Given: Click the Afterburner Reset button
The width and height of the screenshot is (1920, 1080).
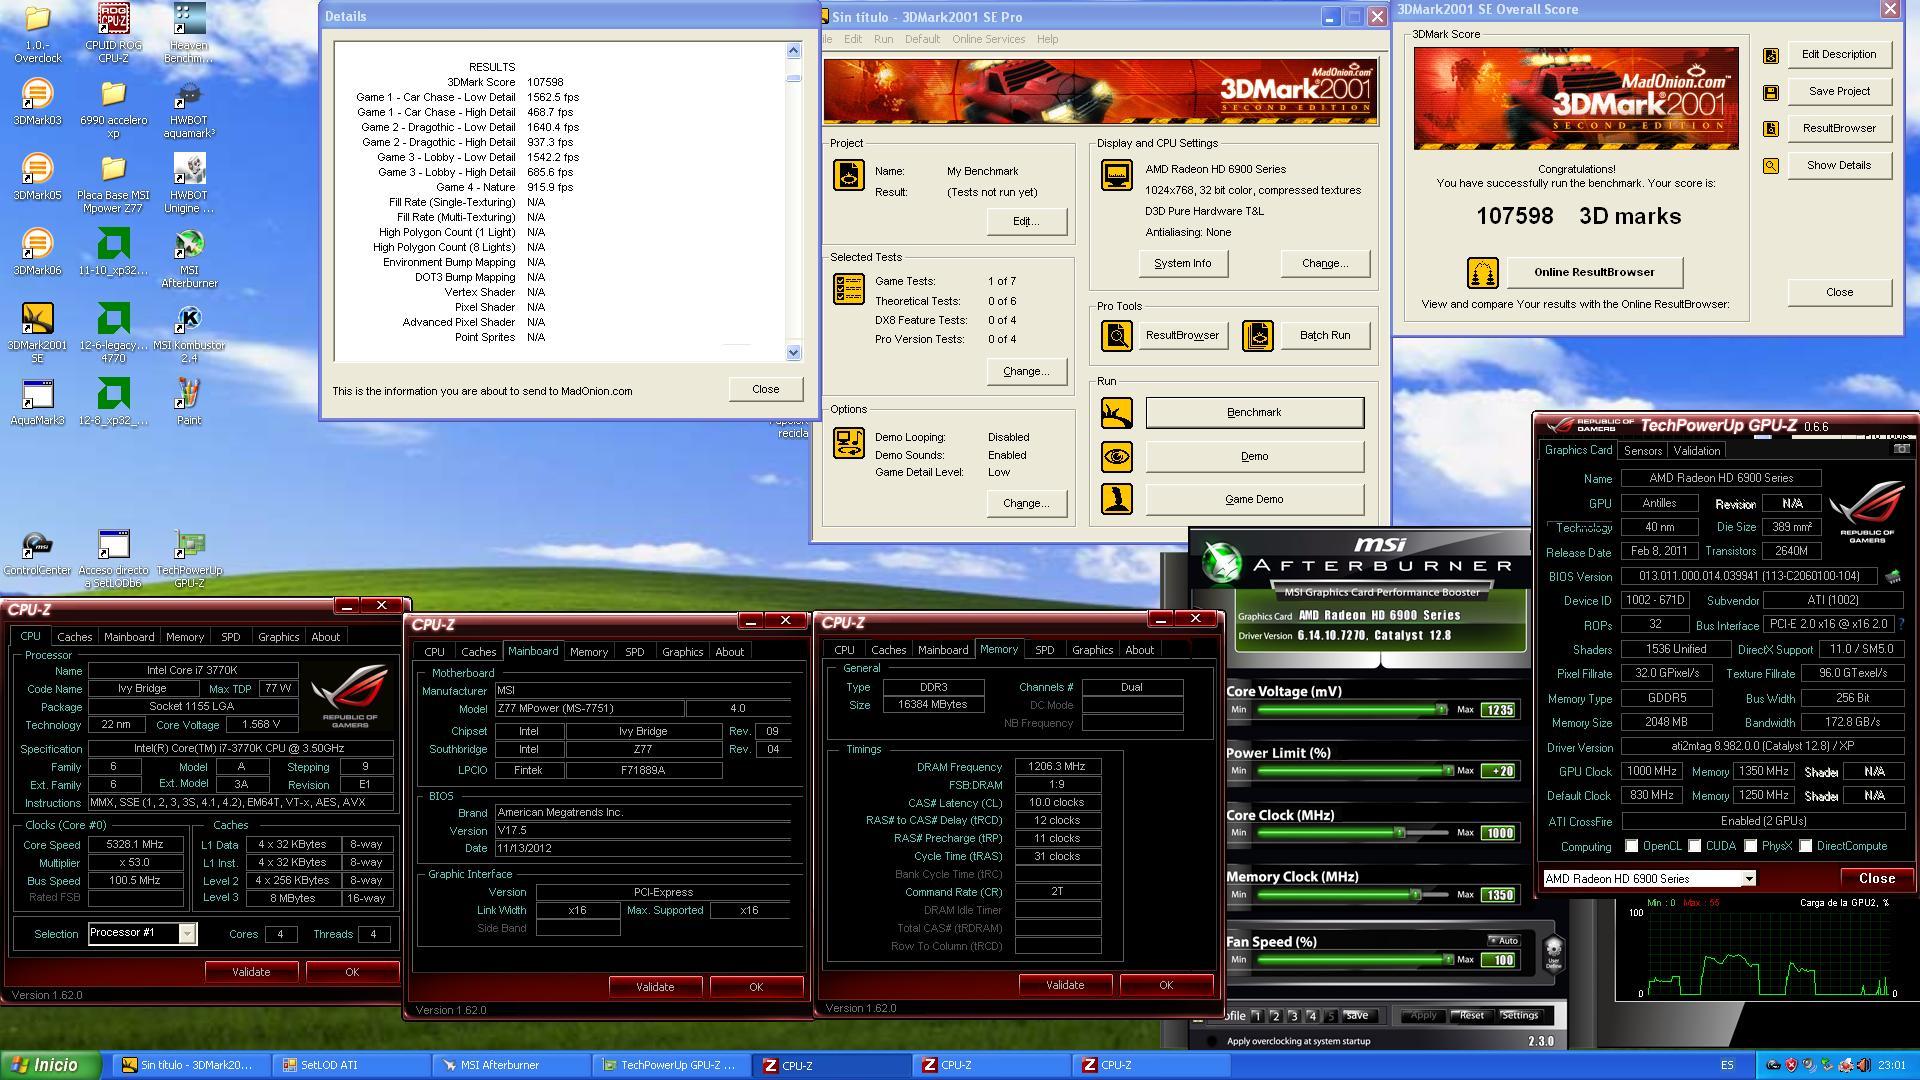Looking at the screenshot, I should (x=1471, y=1015).
